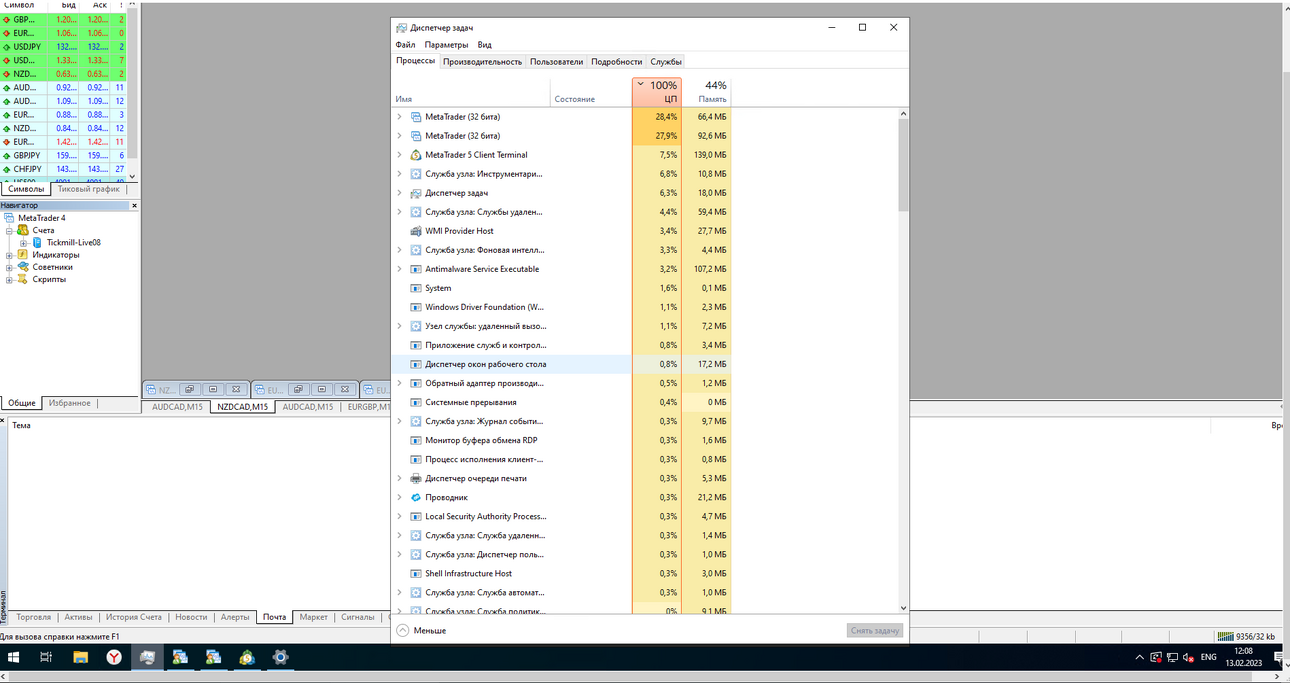Switch to the Избранное tab in Navigator
The width and height of the screenshot is (1290, 683).
pos(70,403)
